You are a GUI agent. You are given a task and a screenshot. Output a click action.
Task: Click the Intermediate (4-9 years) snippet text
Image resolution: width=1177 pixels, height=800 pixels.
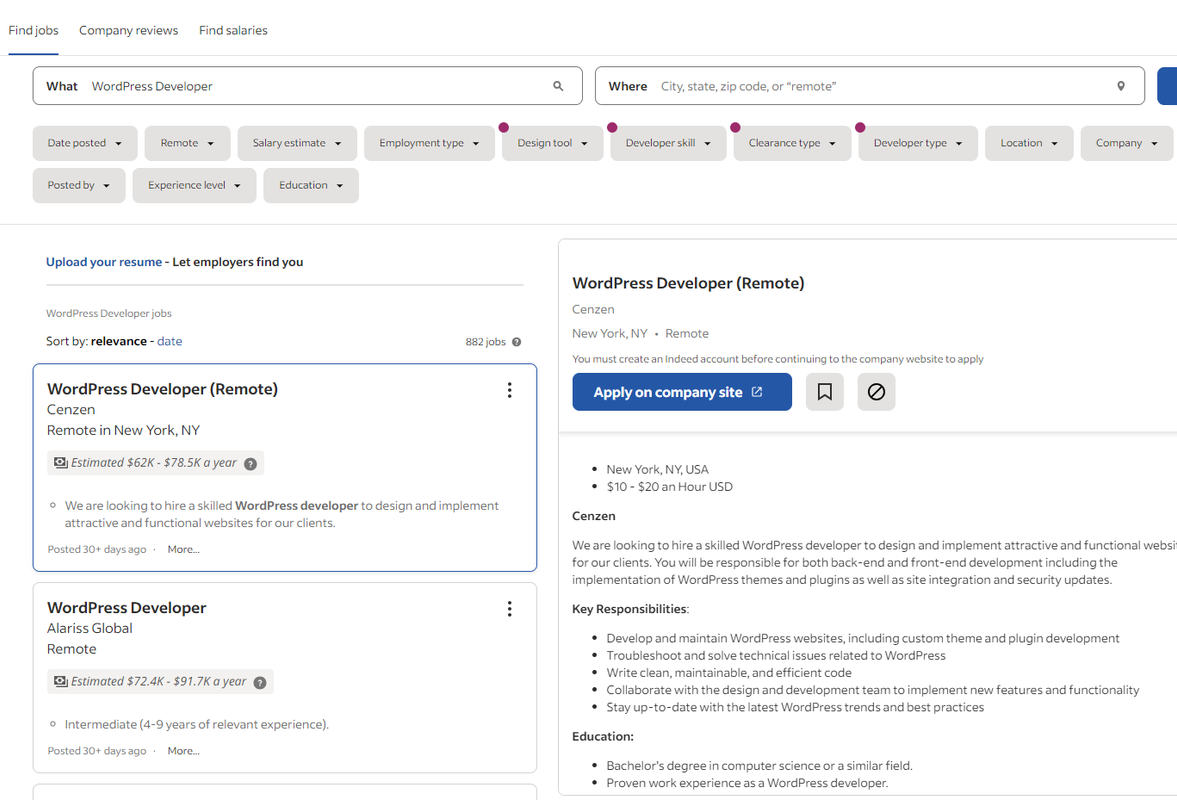tap(197, 725)
